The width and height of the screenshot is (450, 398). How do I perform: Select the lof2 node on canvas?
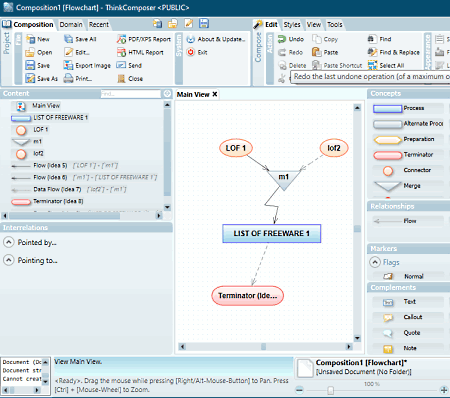pos(334,148)
